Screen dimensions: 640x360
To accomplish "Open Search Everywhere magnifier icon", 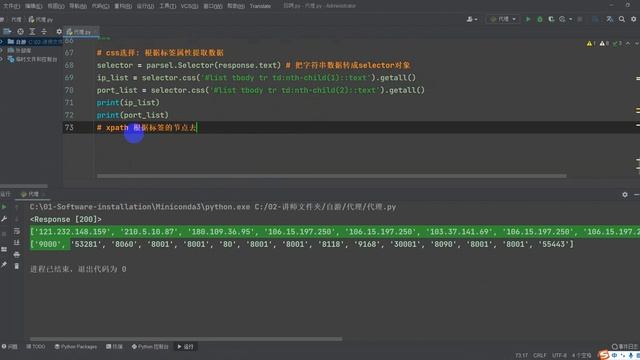I will 622,19.
